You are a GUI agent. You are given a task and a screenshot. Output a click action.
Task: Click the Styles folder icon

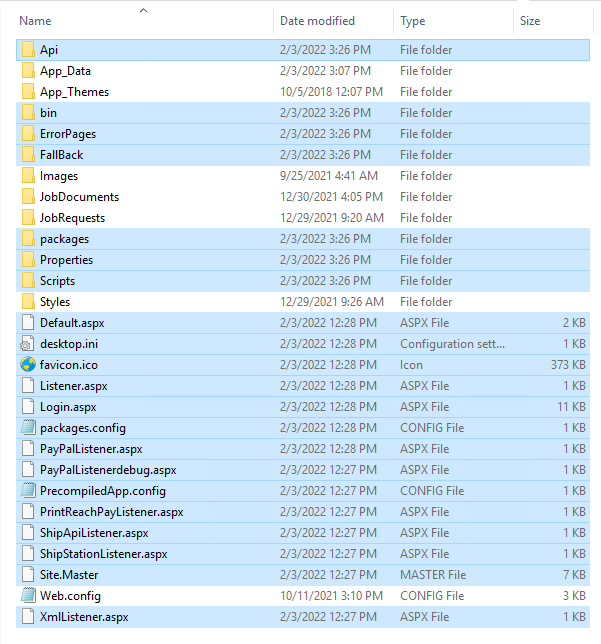pos(28,301)
